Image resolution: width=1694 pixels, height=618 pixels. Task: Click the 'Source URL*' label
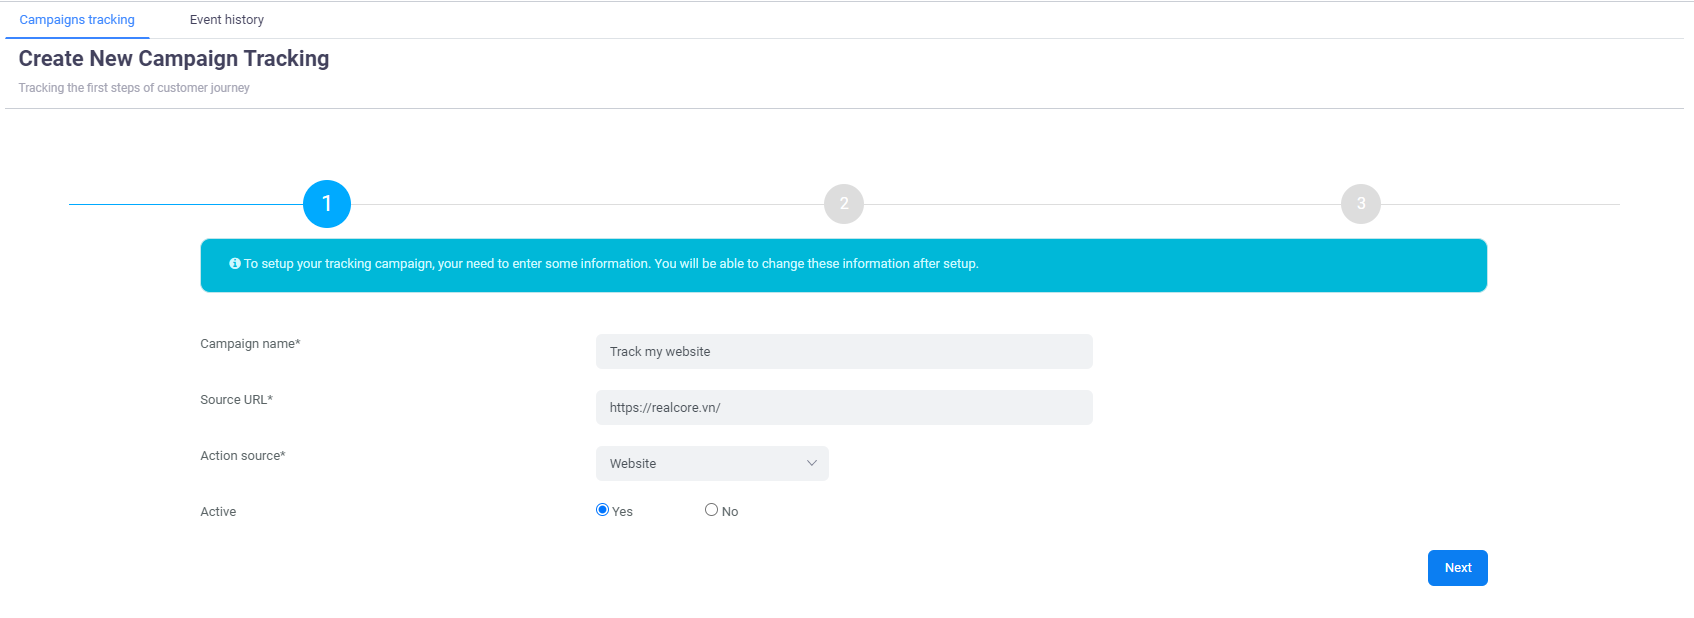pyautogui.click(x=236, y=400)
